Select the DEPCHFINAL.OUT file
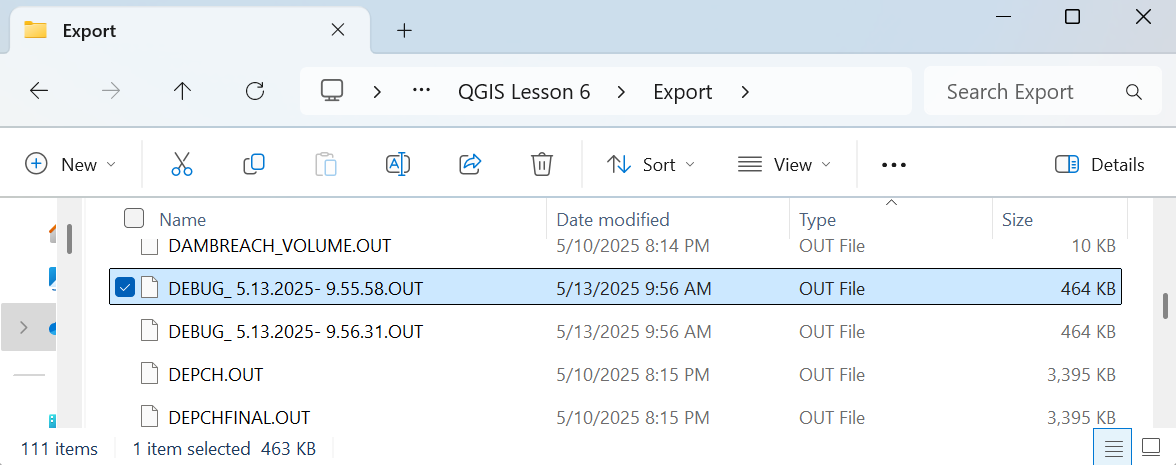 239,417
